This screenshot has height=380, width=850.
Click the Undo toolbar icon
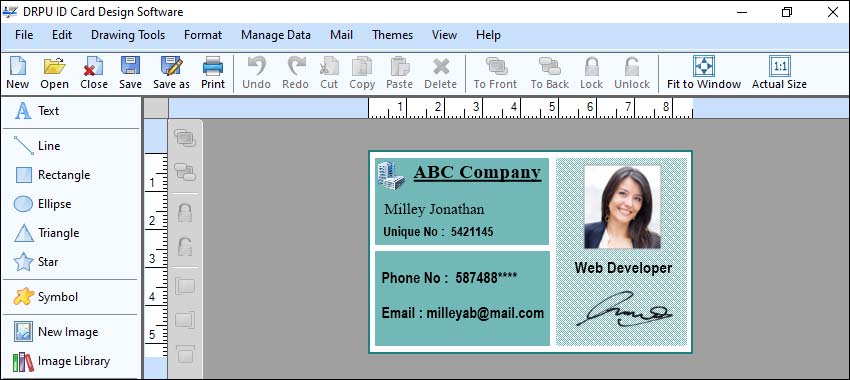pyautogui.click(x=256, y=66)
